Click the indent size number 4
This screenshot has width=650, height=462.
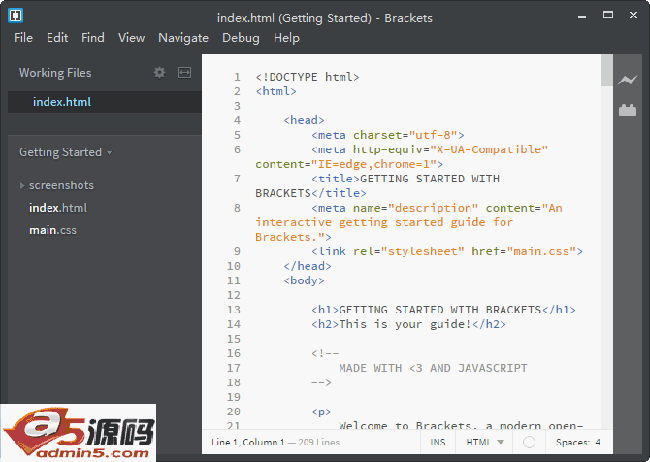point(598,441)
